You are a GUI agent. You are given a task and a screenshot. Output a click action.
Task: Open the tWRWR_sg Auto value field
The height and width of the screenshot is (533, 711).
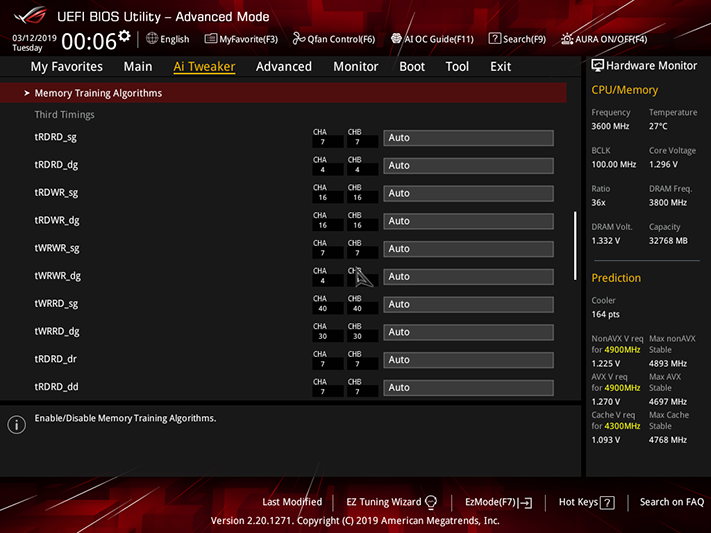[x=468, y=249]
